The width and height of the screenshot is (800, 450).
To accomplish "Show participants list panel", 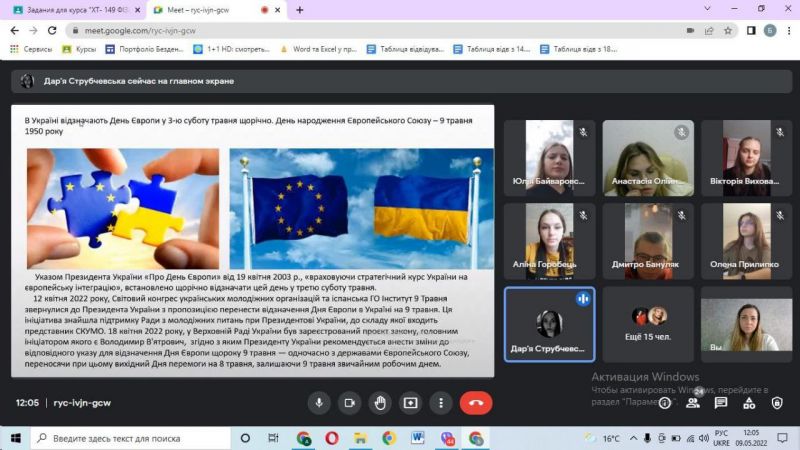I will (x=693, y=404).
